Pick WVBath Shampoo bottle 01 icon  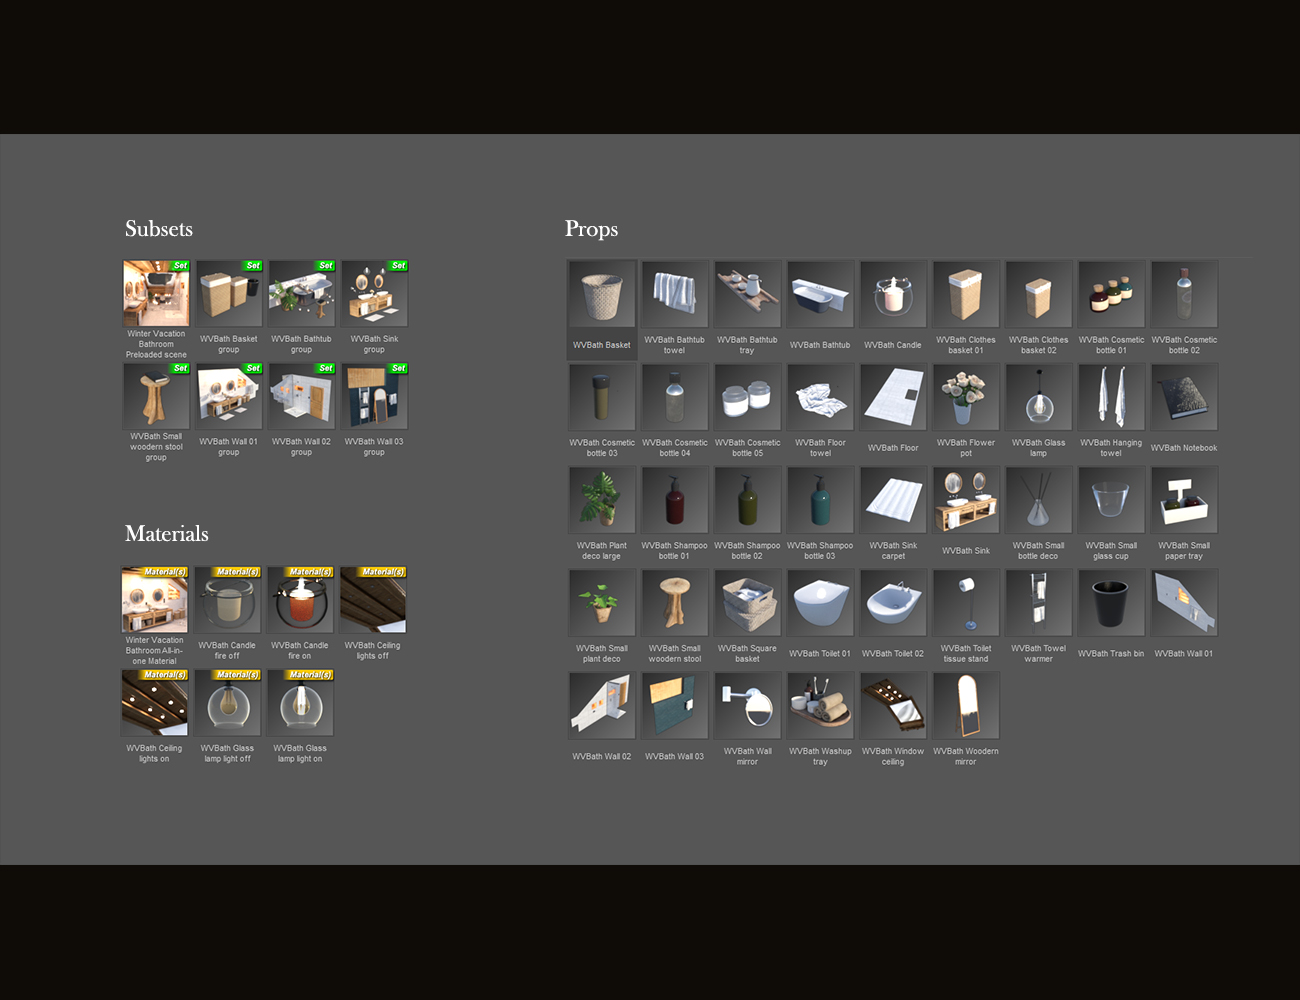675,500
